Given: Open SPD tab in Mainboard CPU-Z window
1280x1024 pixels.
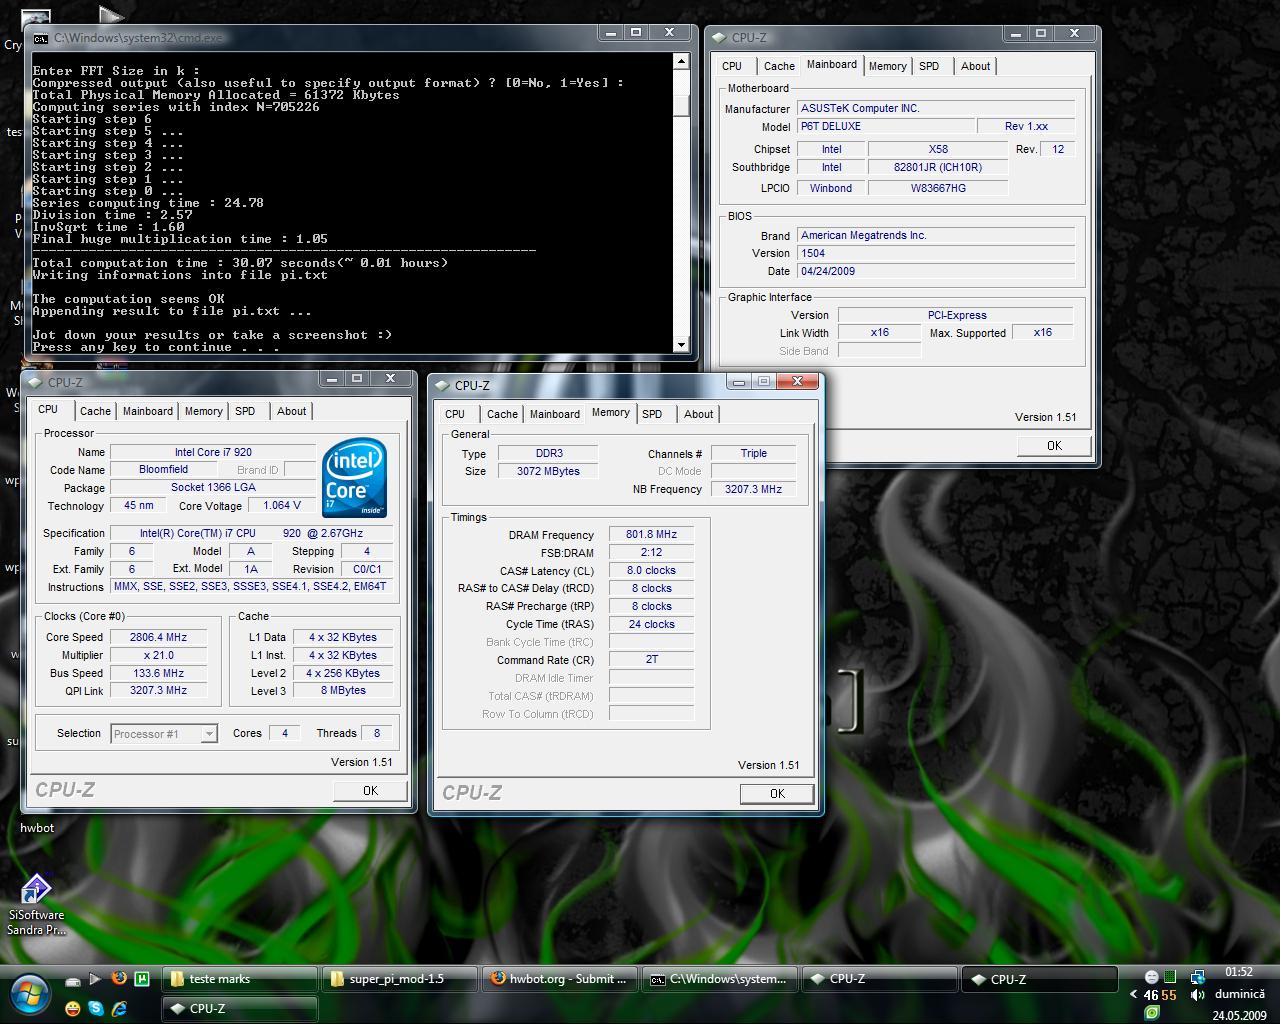Looking at the screenshot, I should point(929,66).
